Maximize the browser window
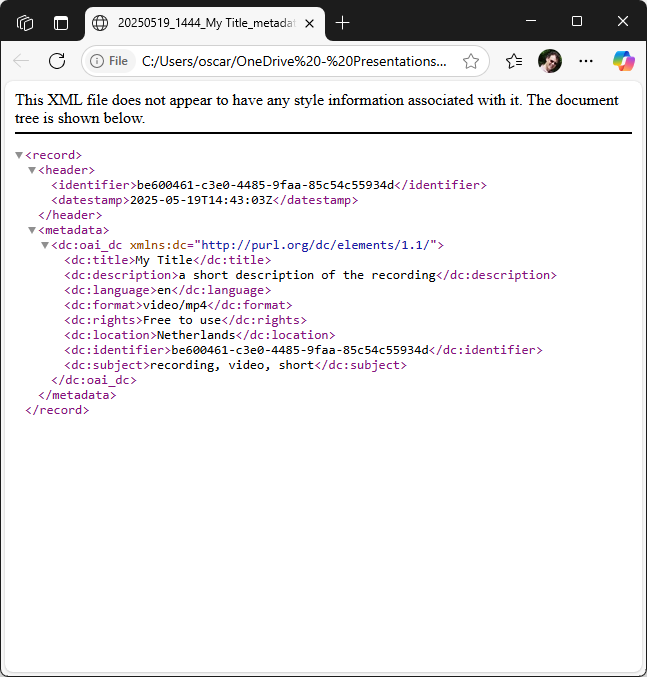Screen dimensions: 647x677 tap(577, 21)
